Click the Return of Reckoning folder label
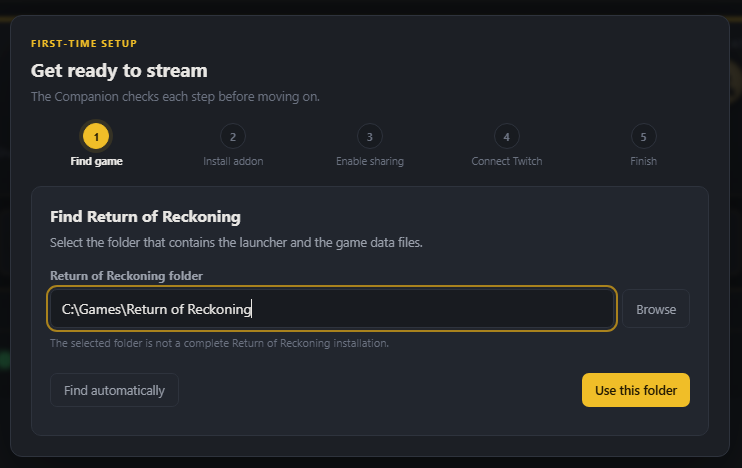 tap(126, 276)
